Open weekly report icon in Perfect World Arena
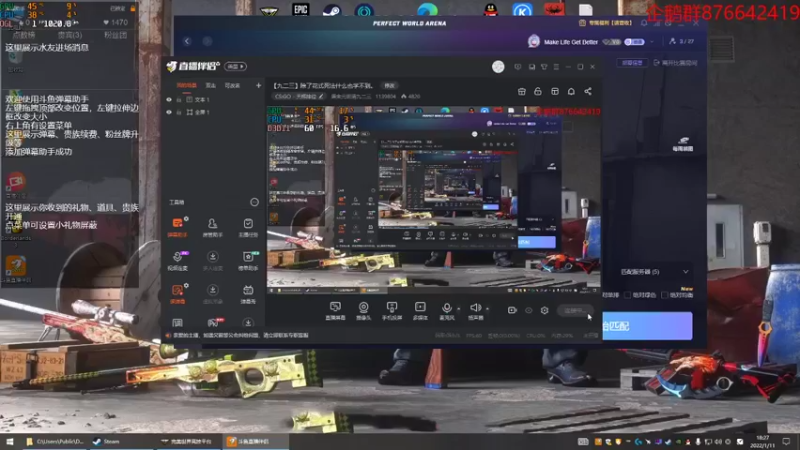The height and width of the screenshot is (450, 800). tap(683, 143)
